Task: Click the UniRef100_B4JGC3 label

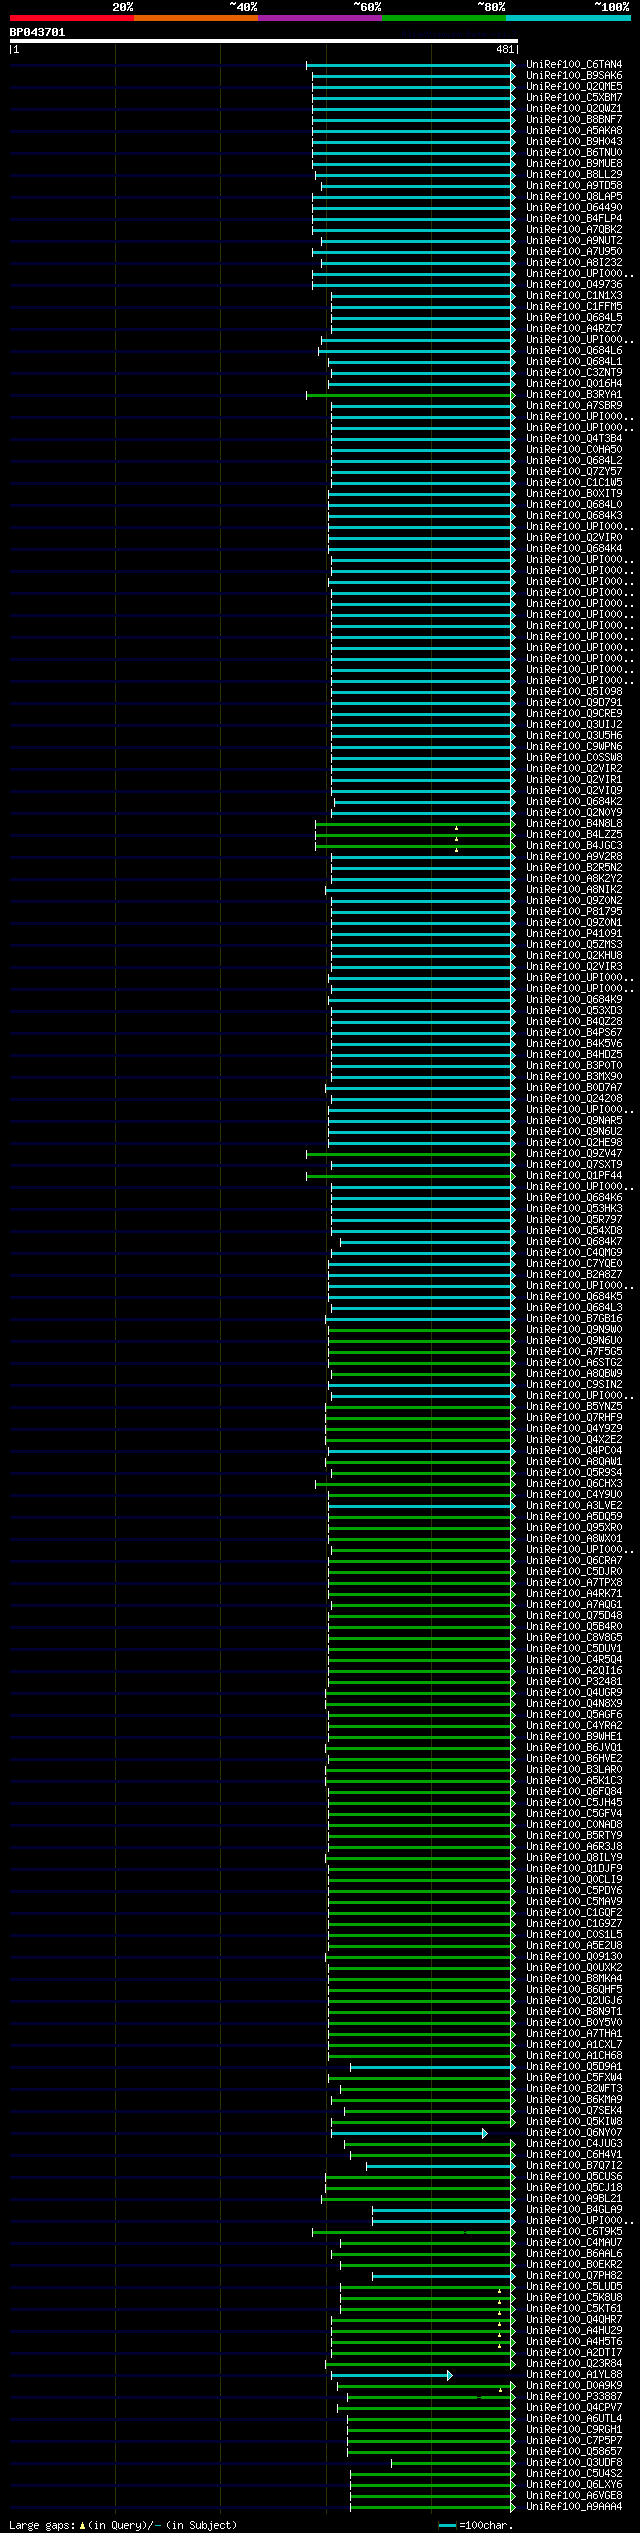Action: pyautogui.click(x=574, y=846)
